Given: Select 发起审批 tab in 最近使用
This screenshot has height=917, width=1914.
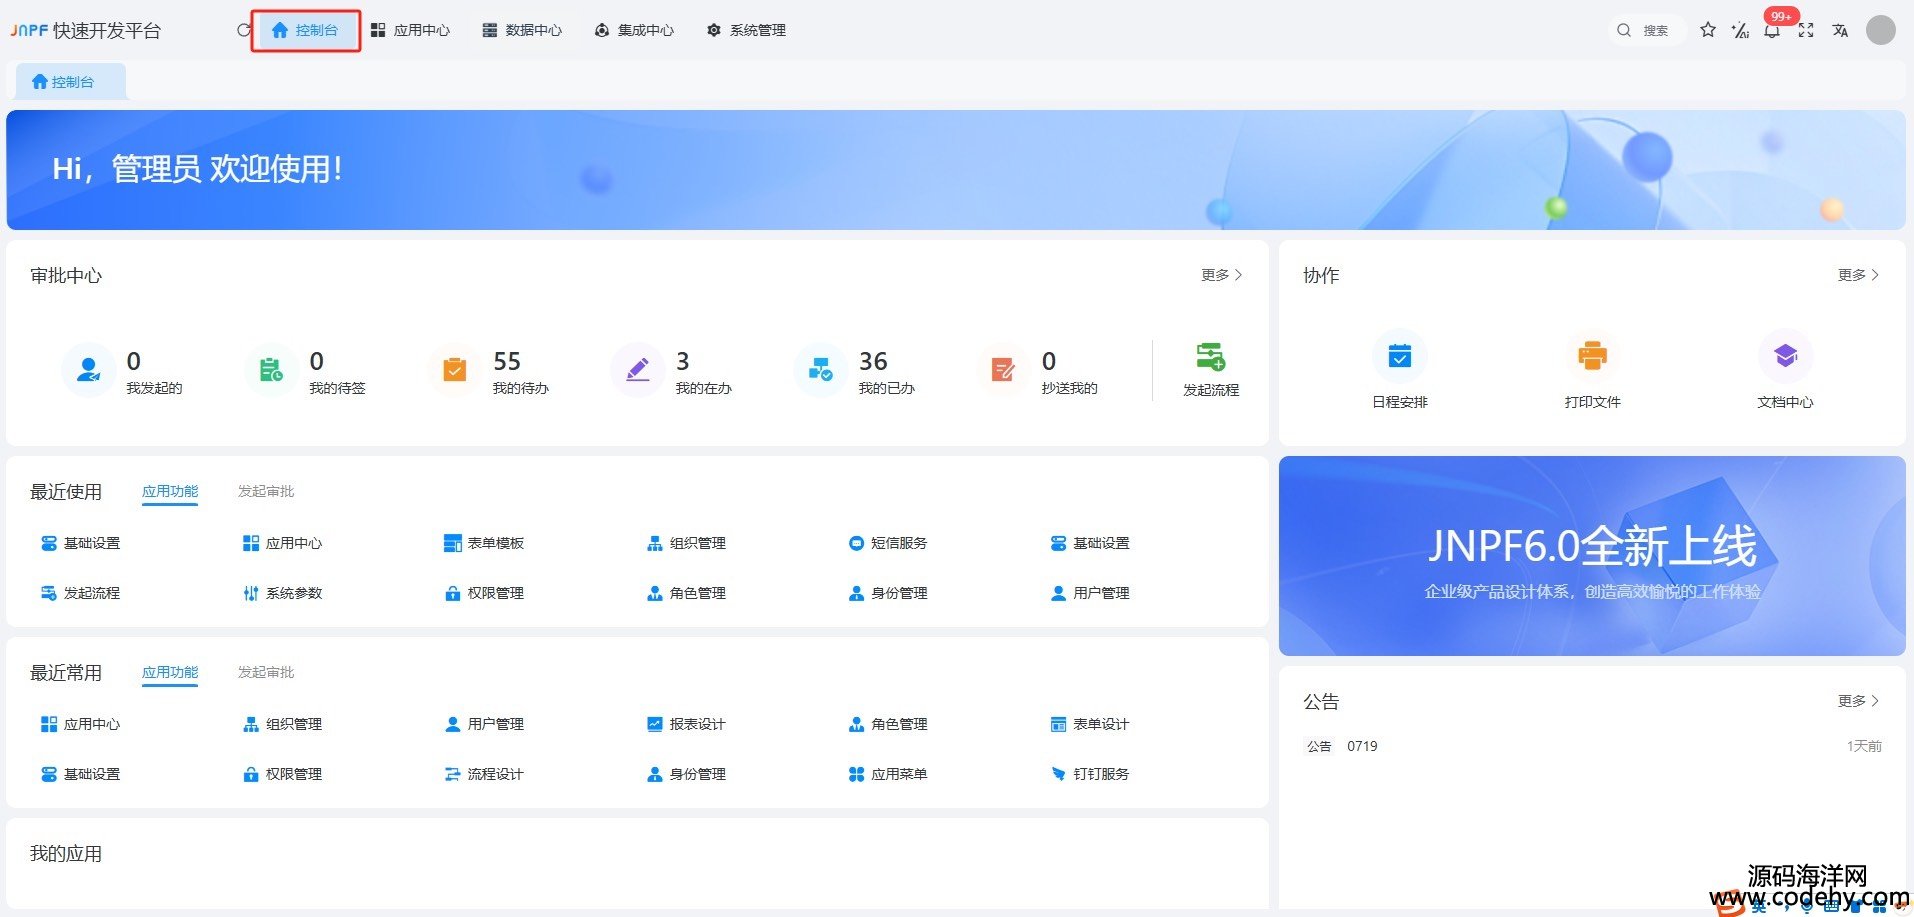Looking at the screenshot, I should click(x=266, y=492).
